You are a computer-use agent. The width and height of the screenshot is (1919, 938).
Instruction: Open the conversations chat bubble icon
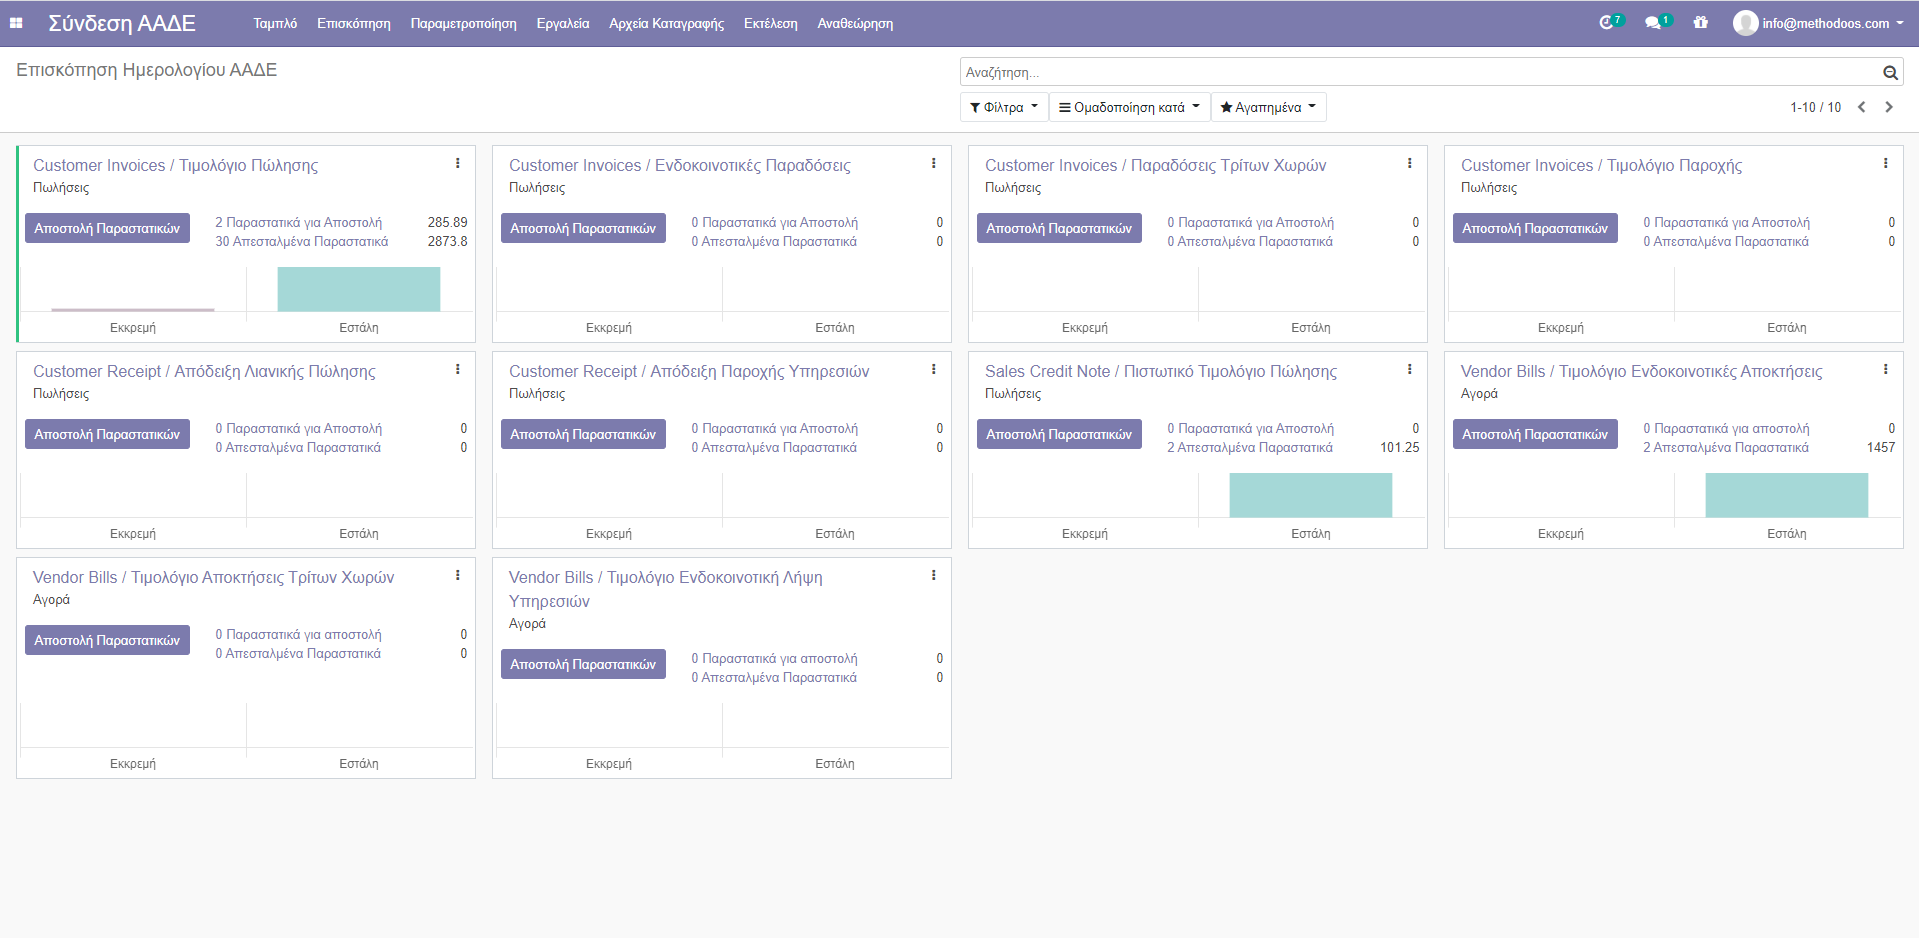pyautogui.click(x=1653, y=23)
